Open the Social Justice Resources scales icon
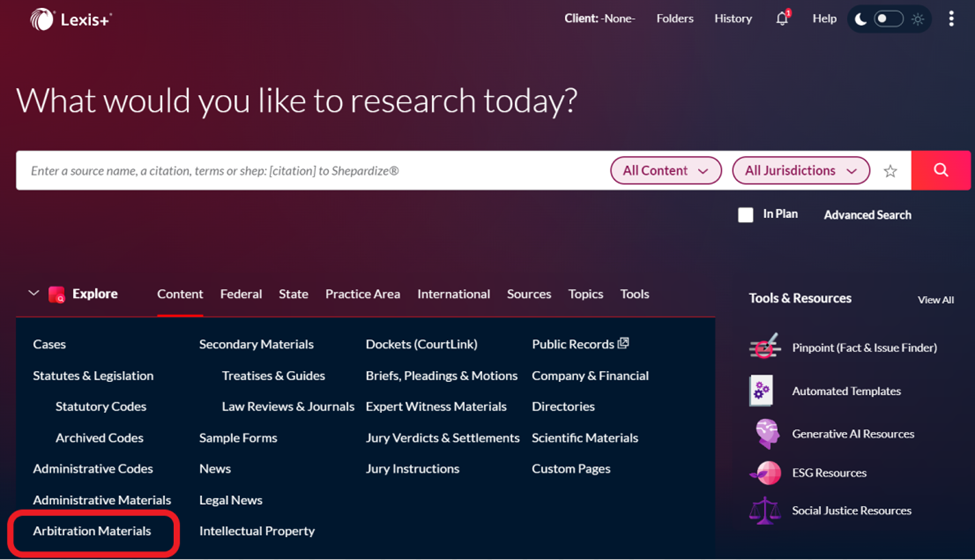 tap(764, 511)
